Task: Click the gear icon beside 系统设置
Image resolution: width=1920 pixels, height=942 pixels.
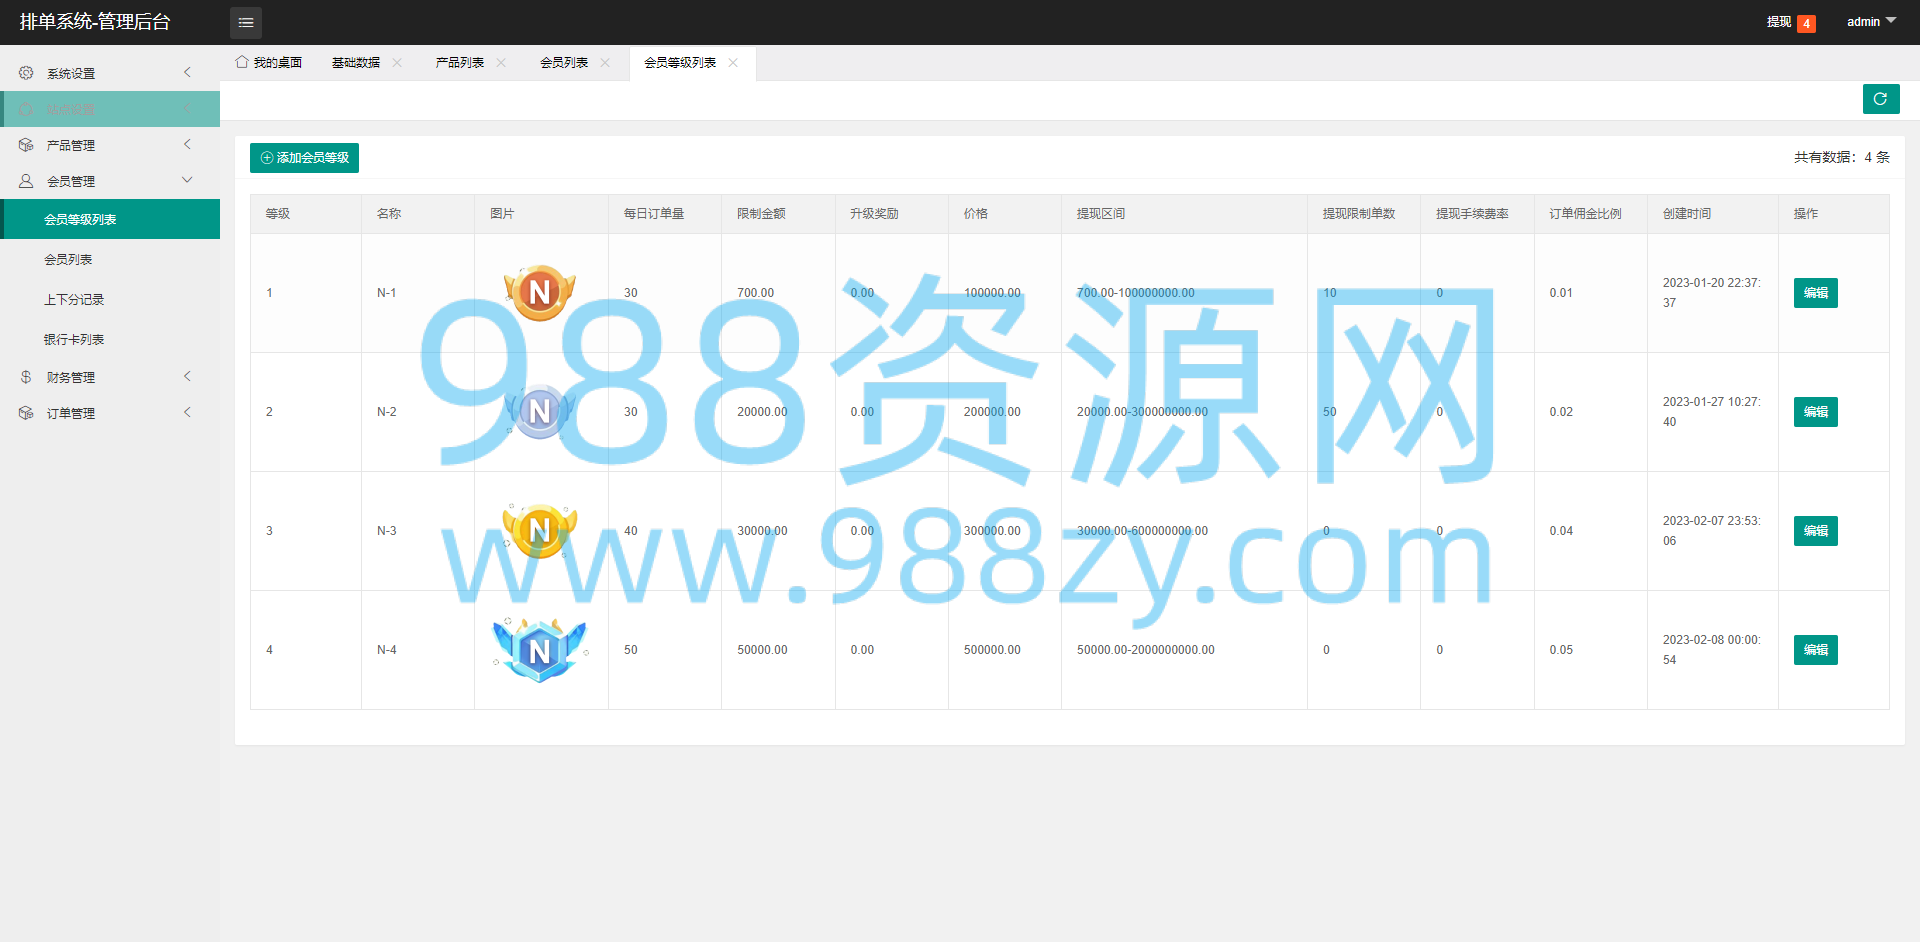Action: [x=26, y=73]
